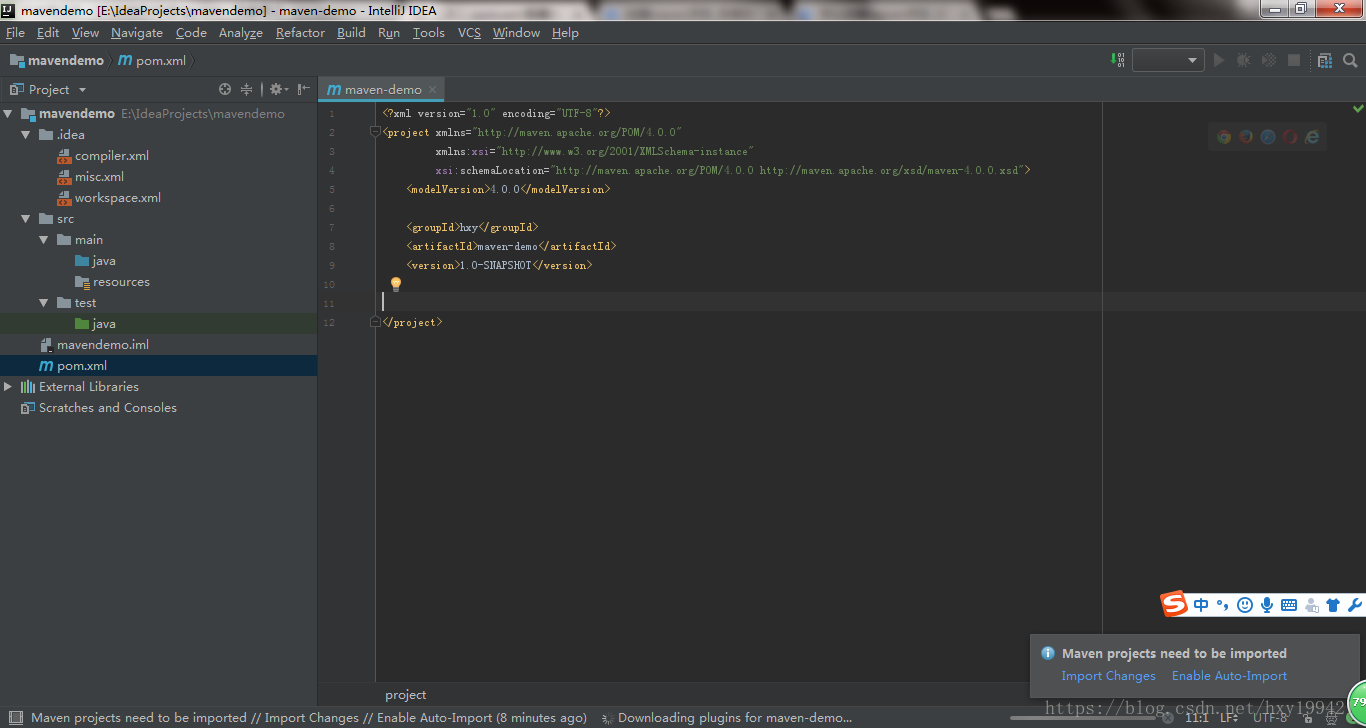Toggle Sogou Chinese input mode
The width and height of the screenshot is (1366, 728).
(x=1201, y=605)
